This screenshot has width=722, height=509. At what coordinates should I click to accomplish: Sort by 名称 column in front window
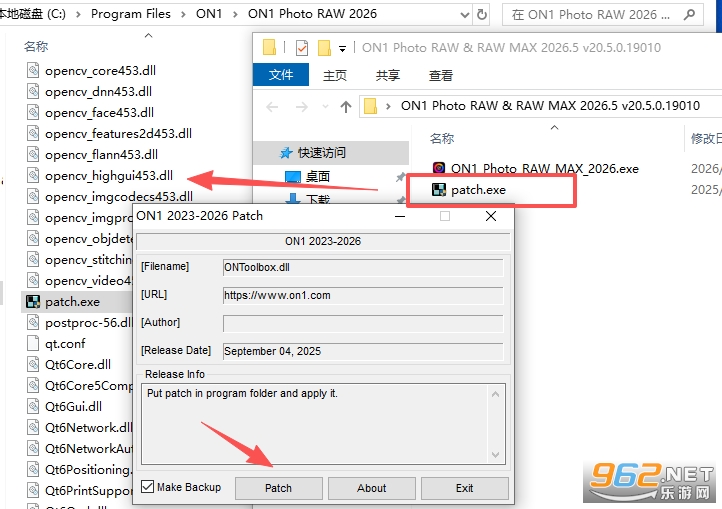pyautogui.click(x=442, y=138)
